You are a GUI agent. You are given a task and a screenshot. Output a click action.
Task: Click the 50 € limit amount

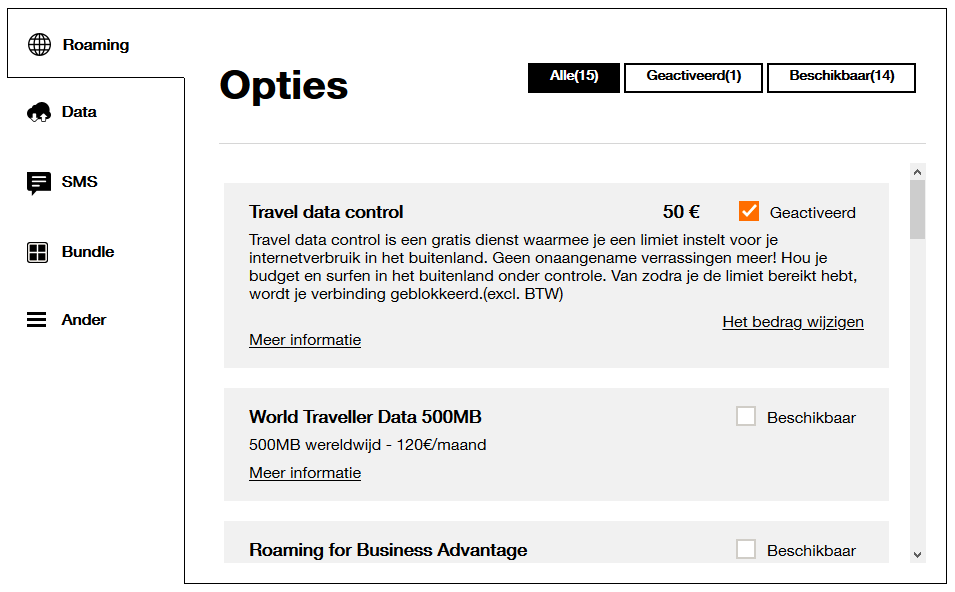[x=681, y=212]
